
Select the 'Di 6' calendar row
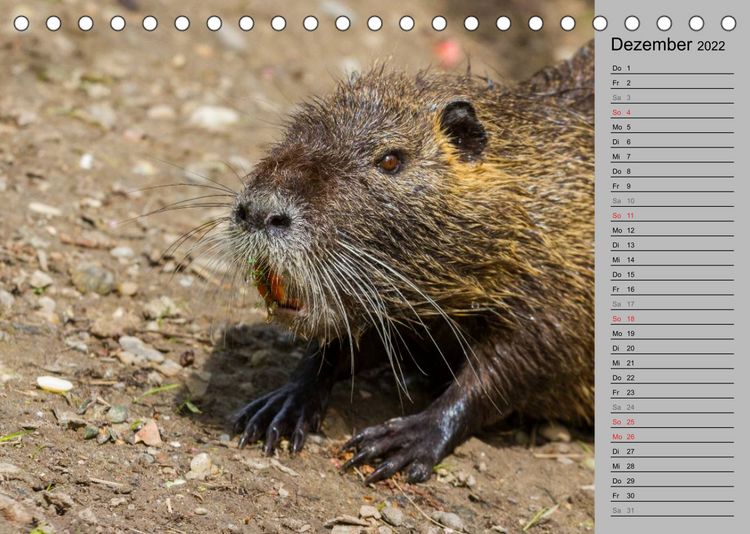(672, 142)
